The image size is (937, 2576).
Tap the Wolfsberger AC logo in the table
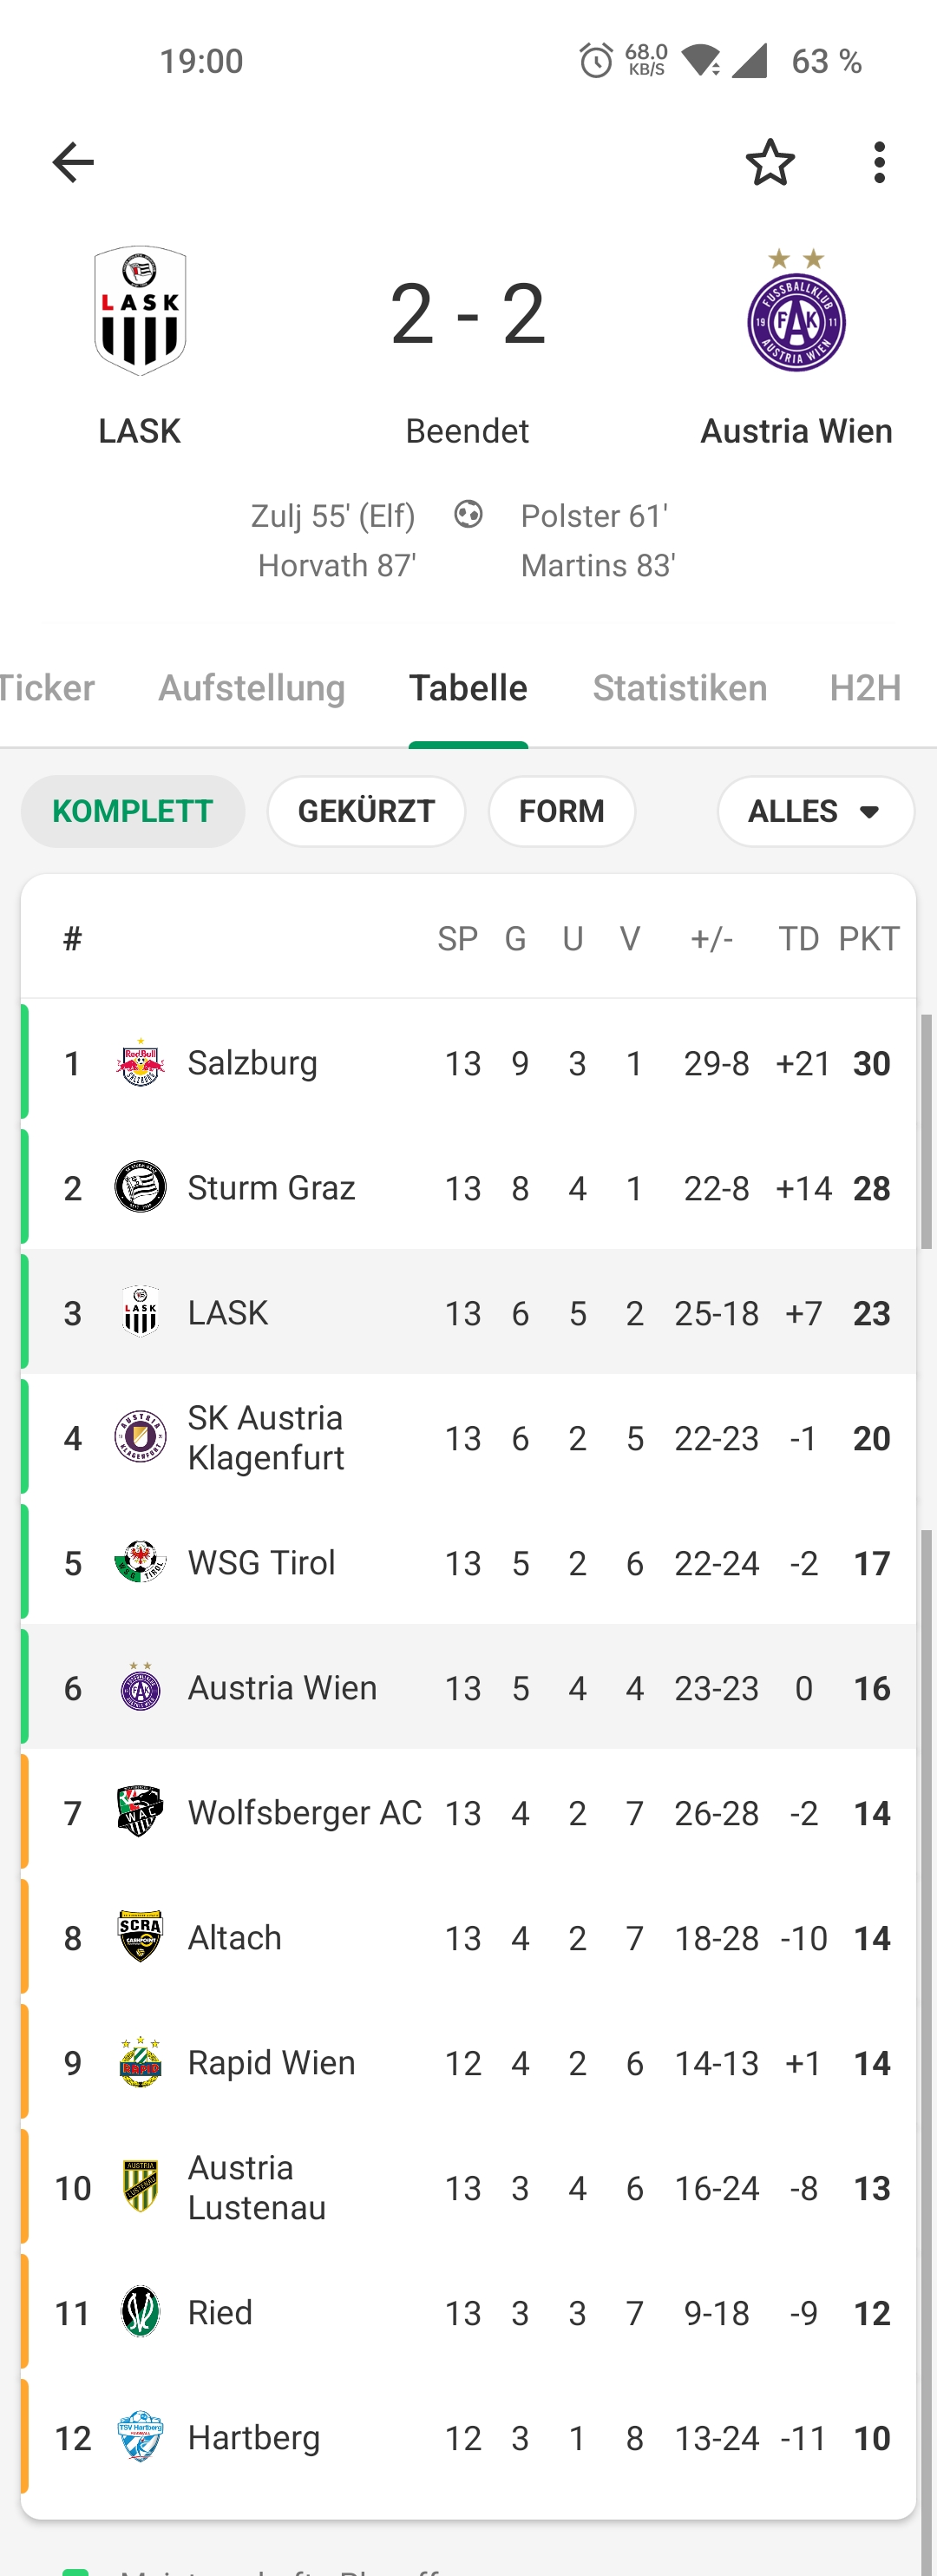click(140, 1813)
